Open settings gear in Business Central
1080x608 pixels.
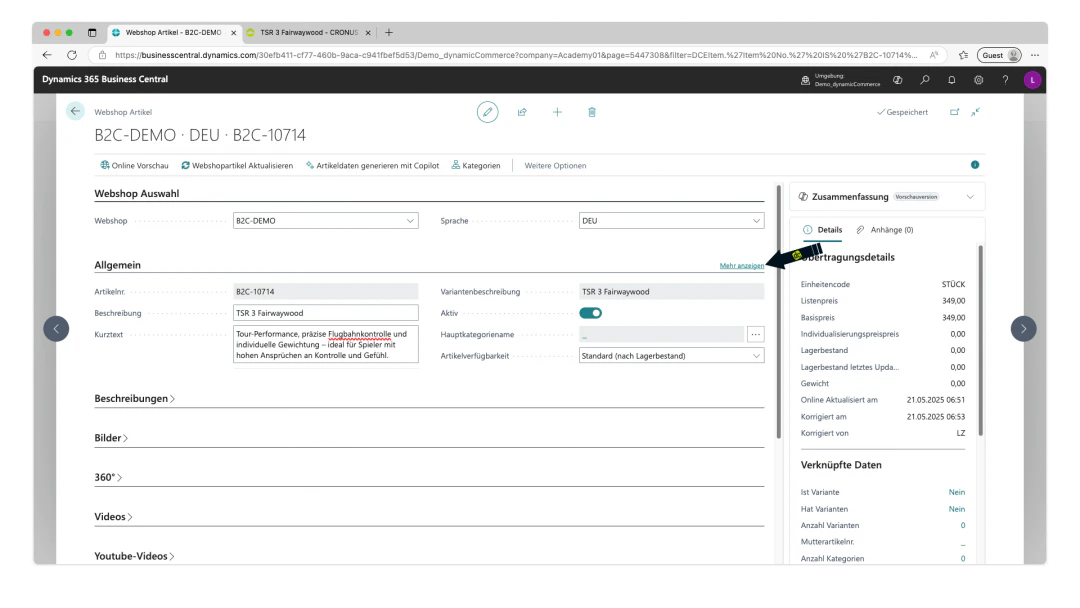[x=978, y=80]
